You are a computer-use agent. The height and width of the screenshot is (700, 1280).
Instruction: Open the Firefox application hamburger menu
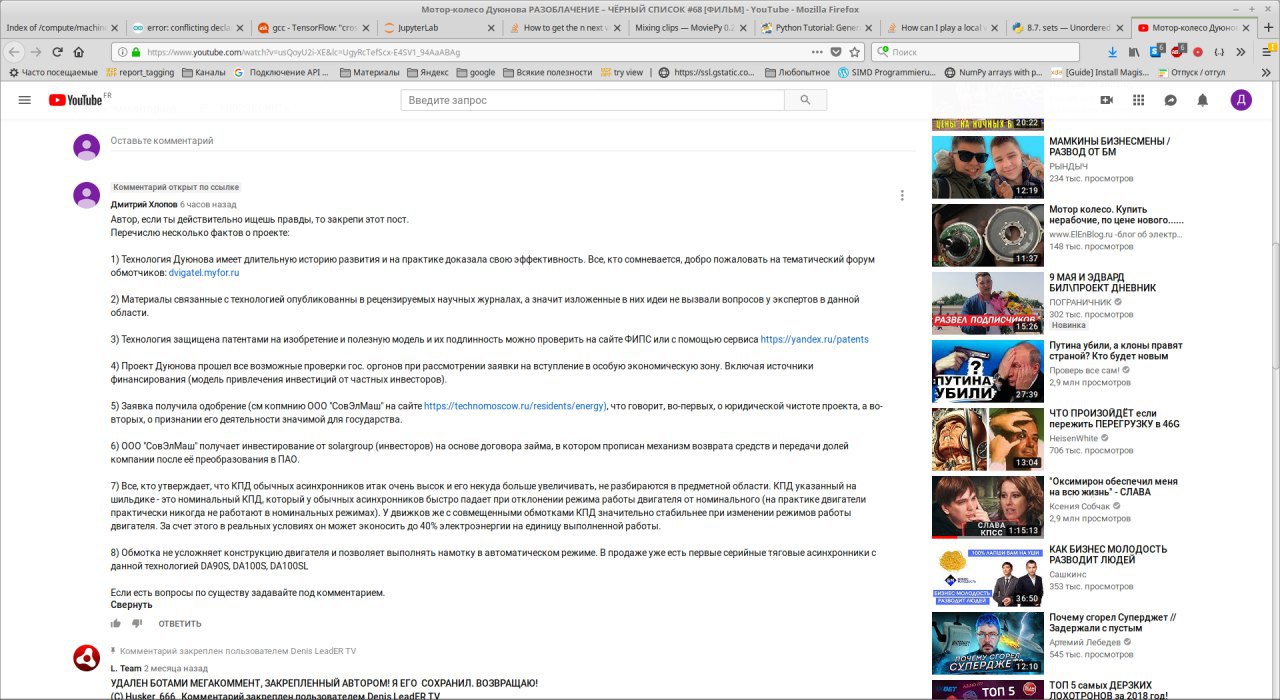point(1265,51)
